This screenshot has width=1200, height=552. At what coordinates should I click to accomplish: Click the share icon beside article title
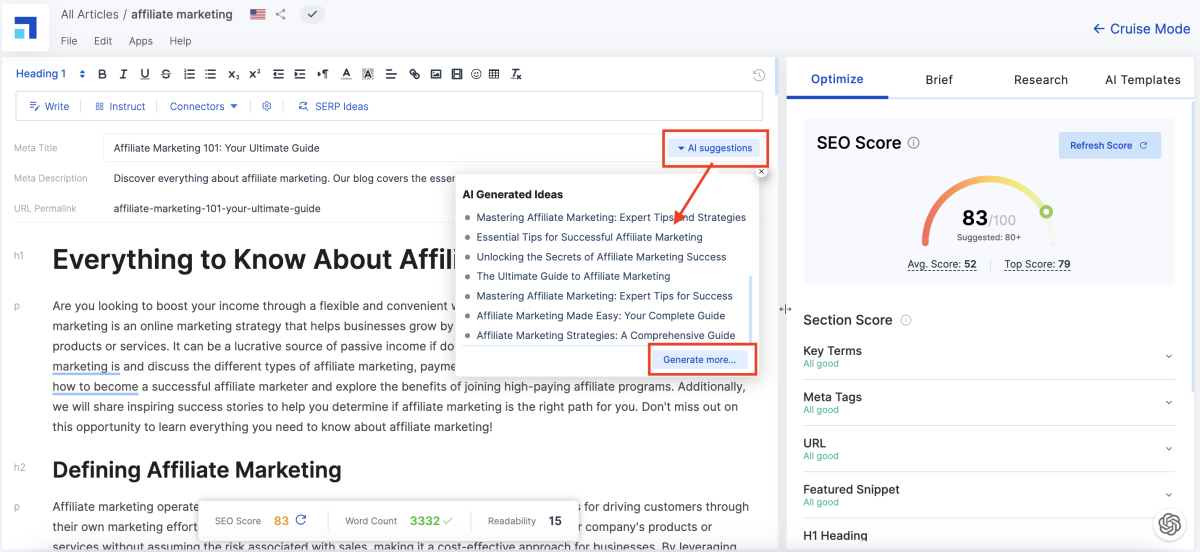281,14
